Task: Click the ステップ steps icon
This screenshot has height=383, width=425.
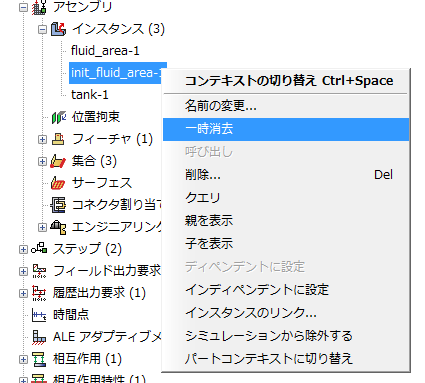Action: click(39, 248)
